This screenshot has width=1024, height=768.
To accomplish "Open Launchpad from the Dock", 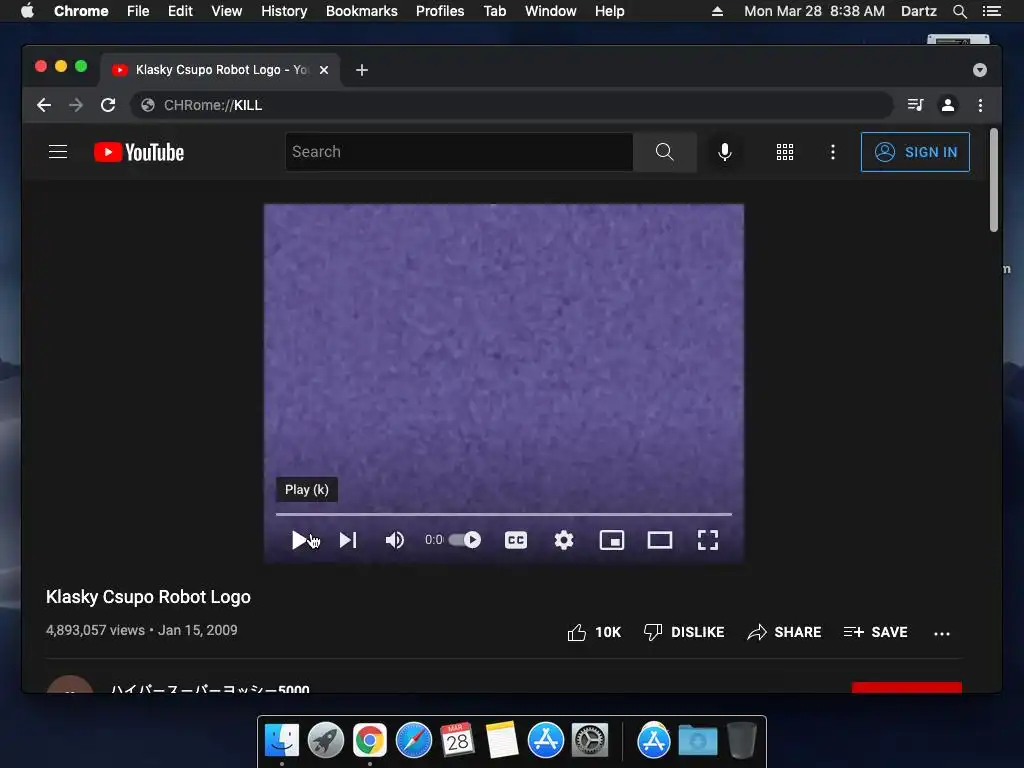I will (326, 741).
